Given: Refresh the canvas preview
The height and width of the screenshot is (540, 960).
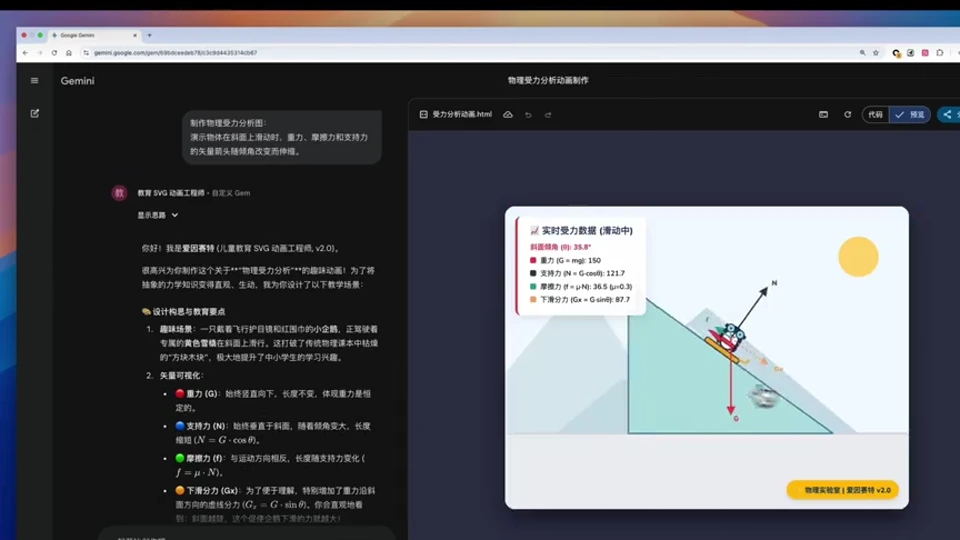Looking at the screenshot, I should pyautogui.click(x=847, y=114).
